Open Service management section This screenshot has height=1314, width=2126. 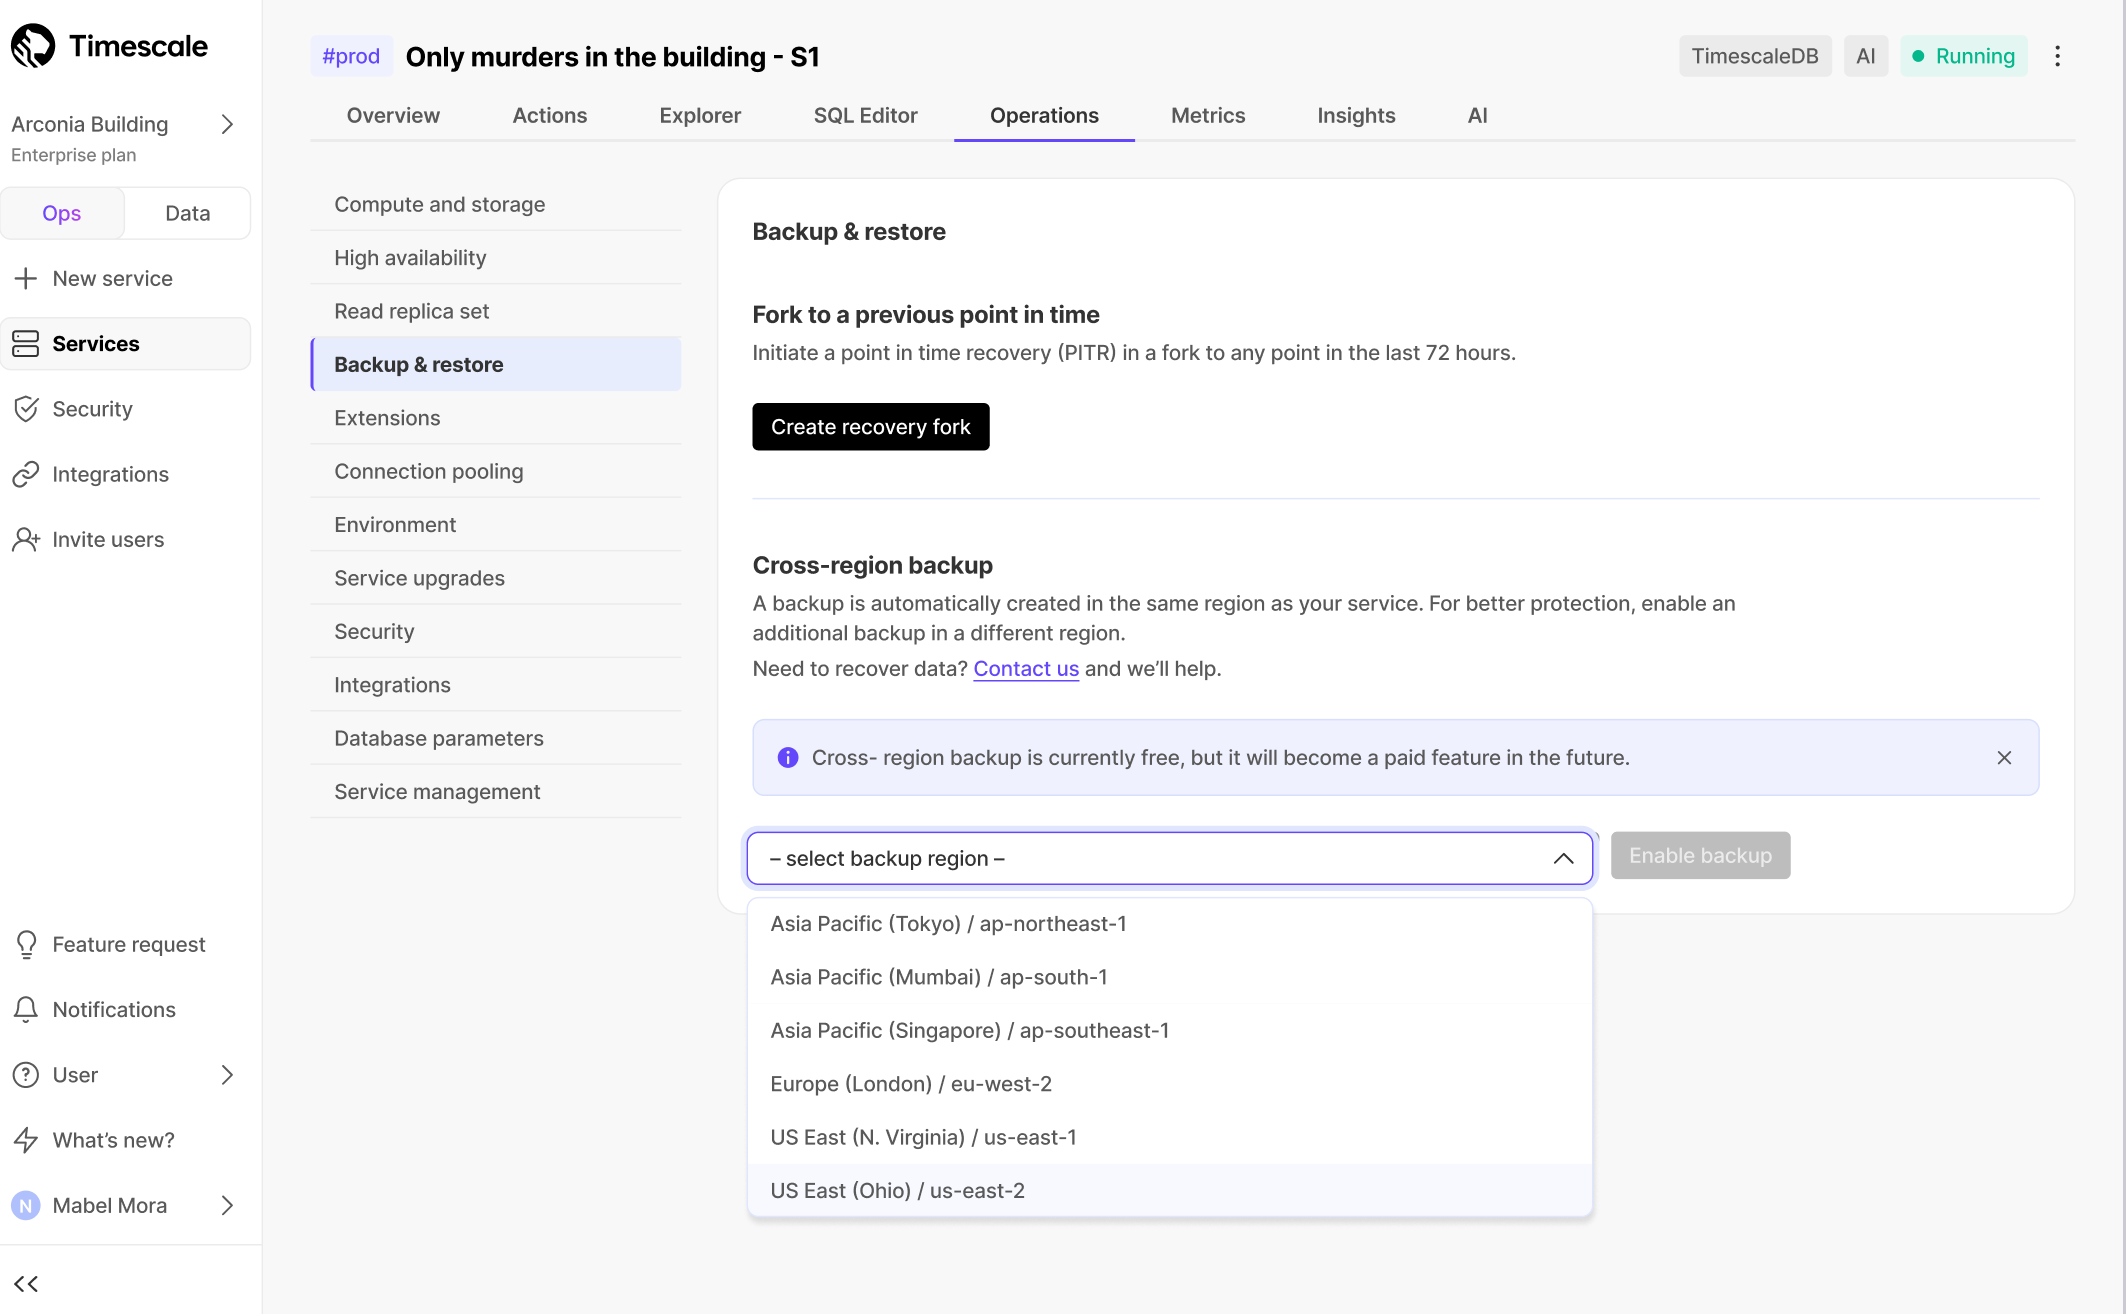[x=496, y=791]
